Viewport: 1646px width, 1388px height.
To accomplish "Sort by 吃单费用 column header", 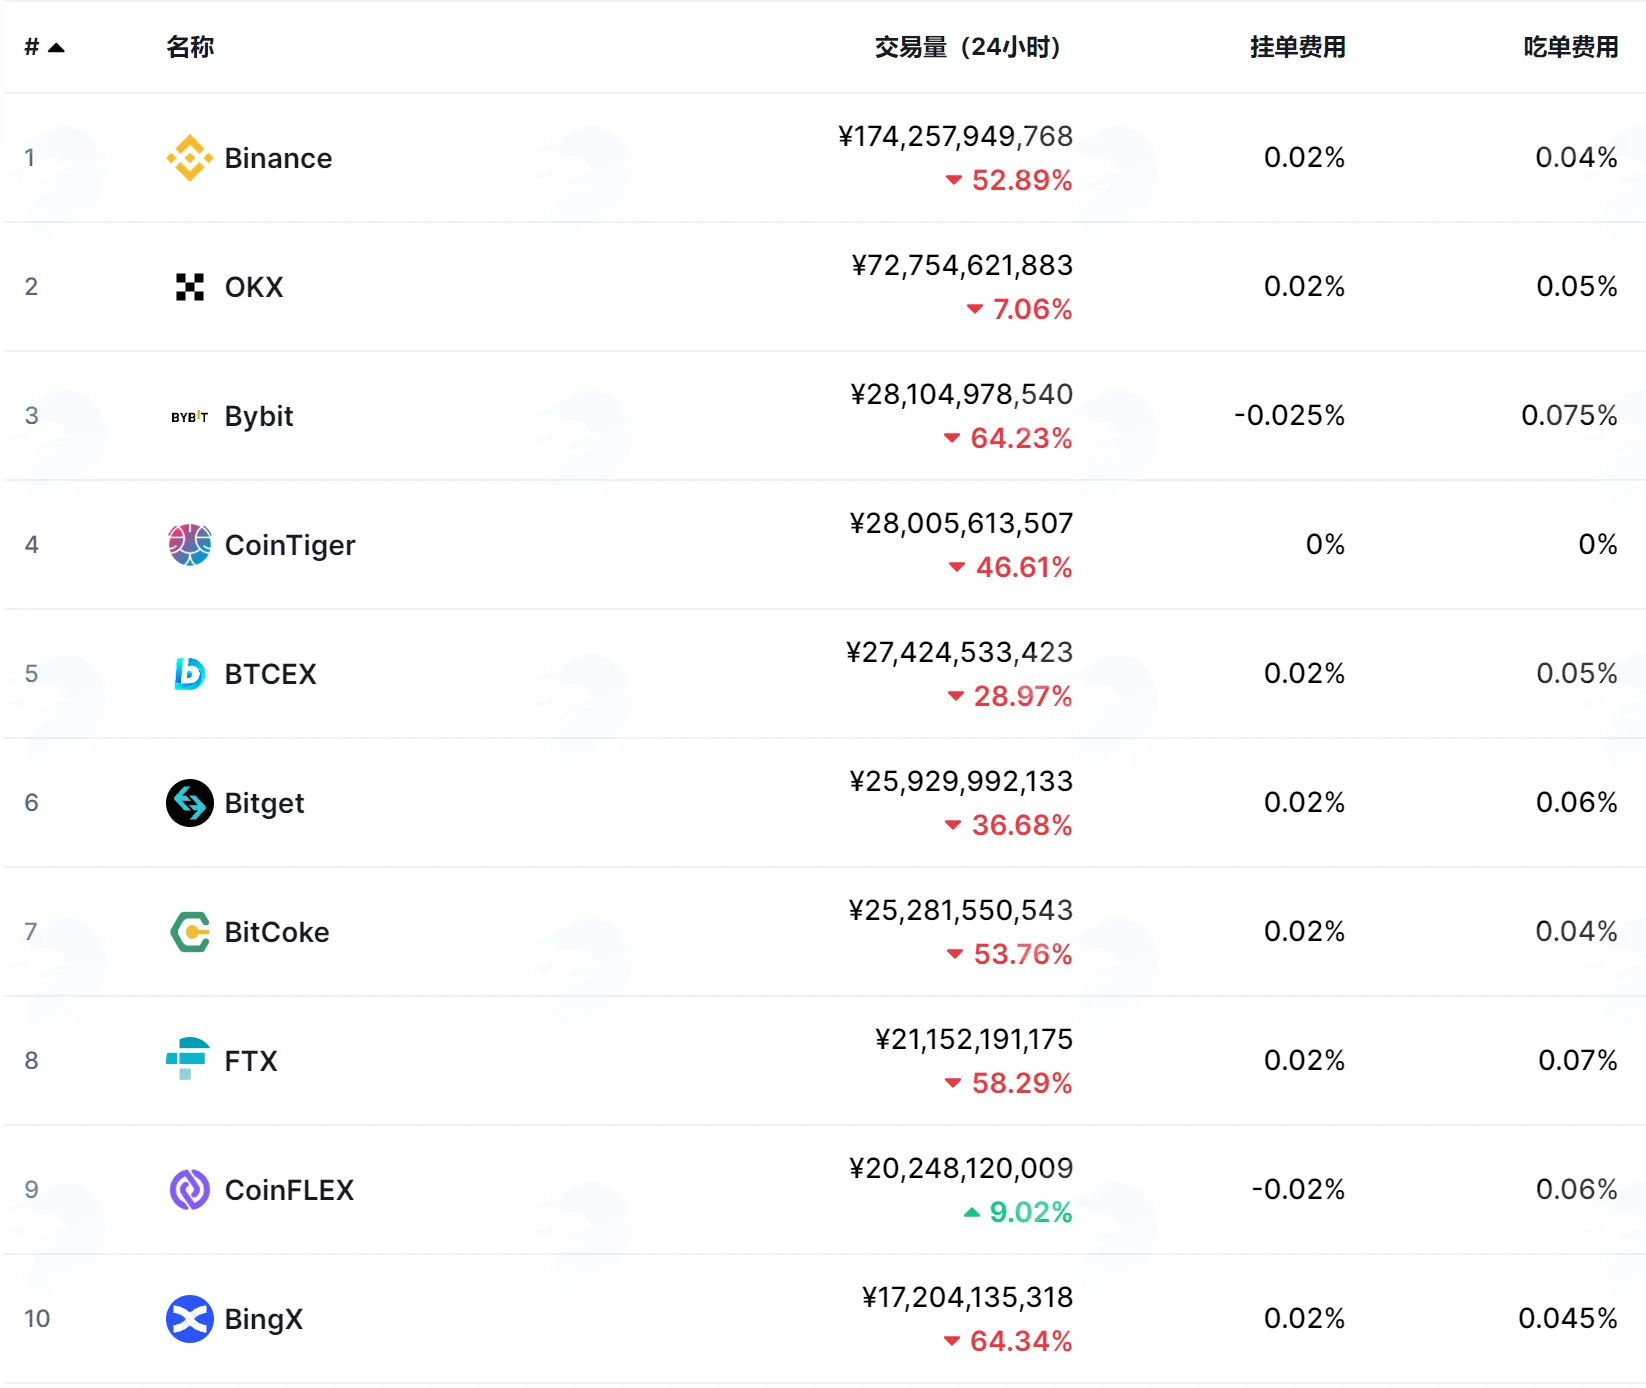I will [x=1570, y=47].
